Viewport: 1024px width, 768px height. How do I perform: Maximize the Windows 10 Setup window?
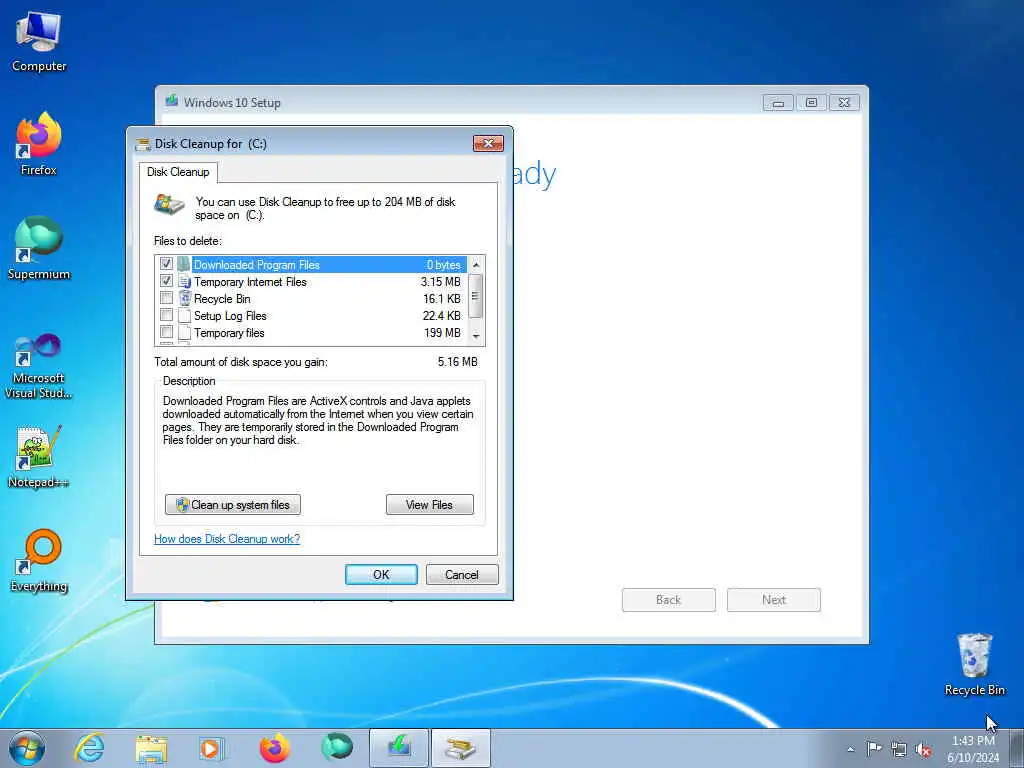811,103
